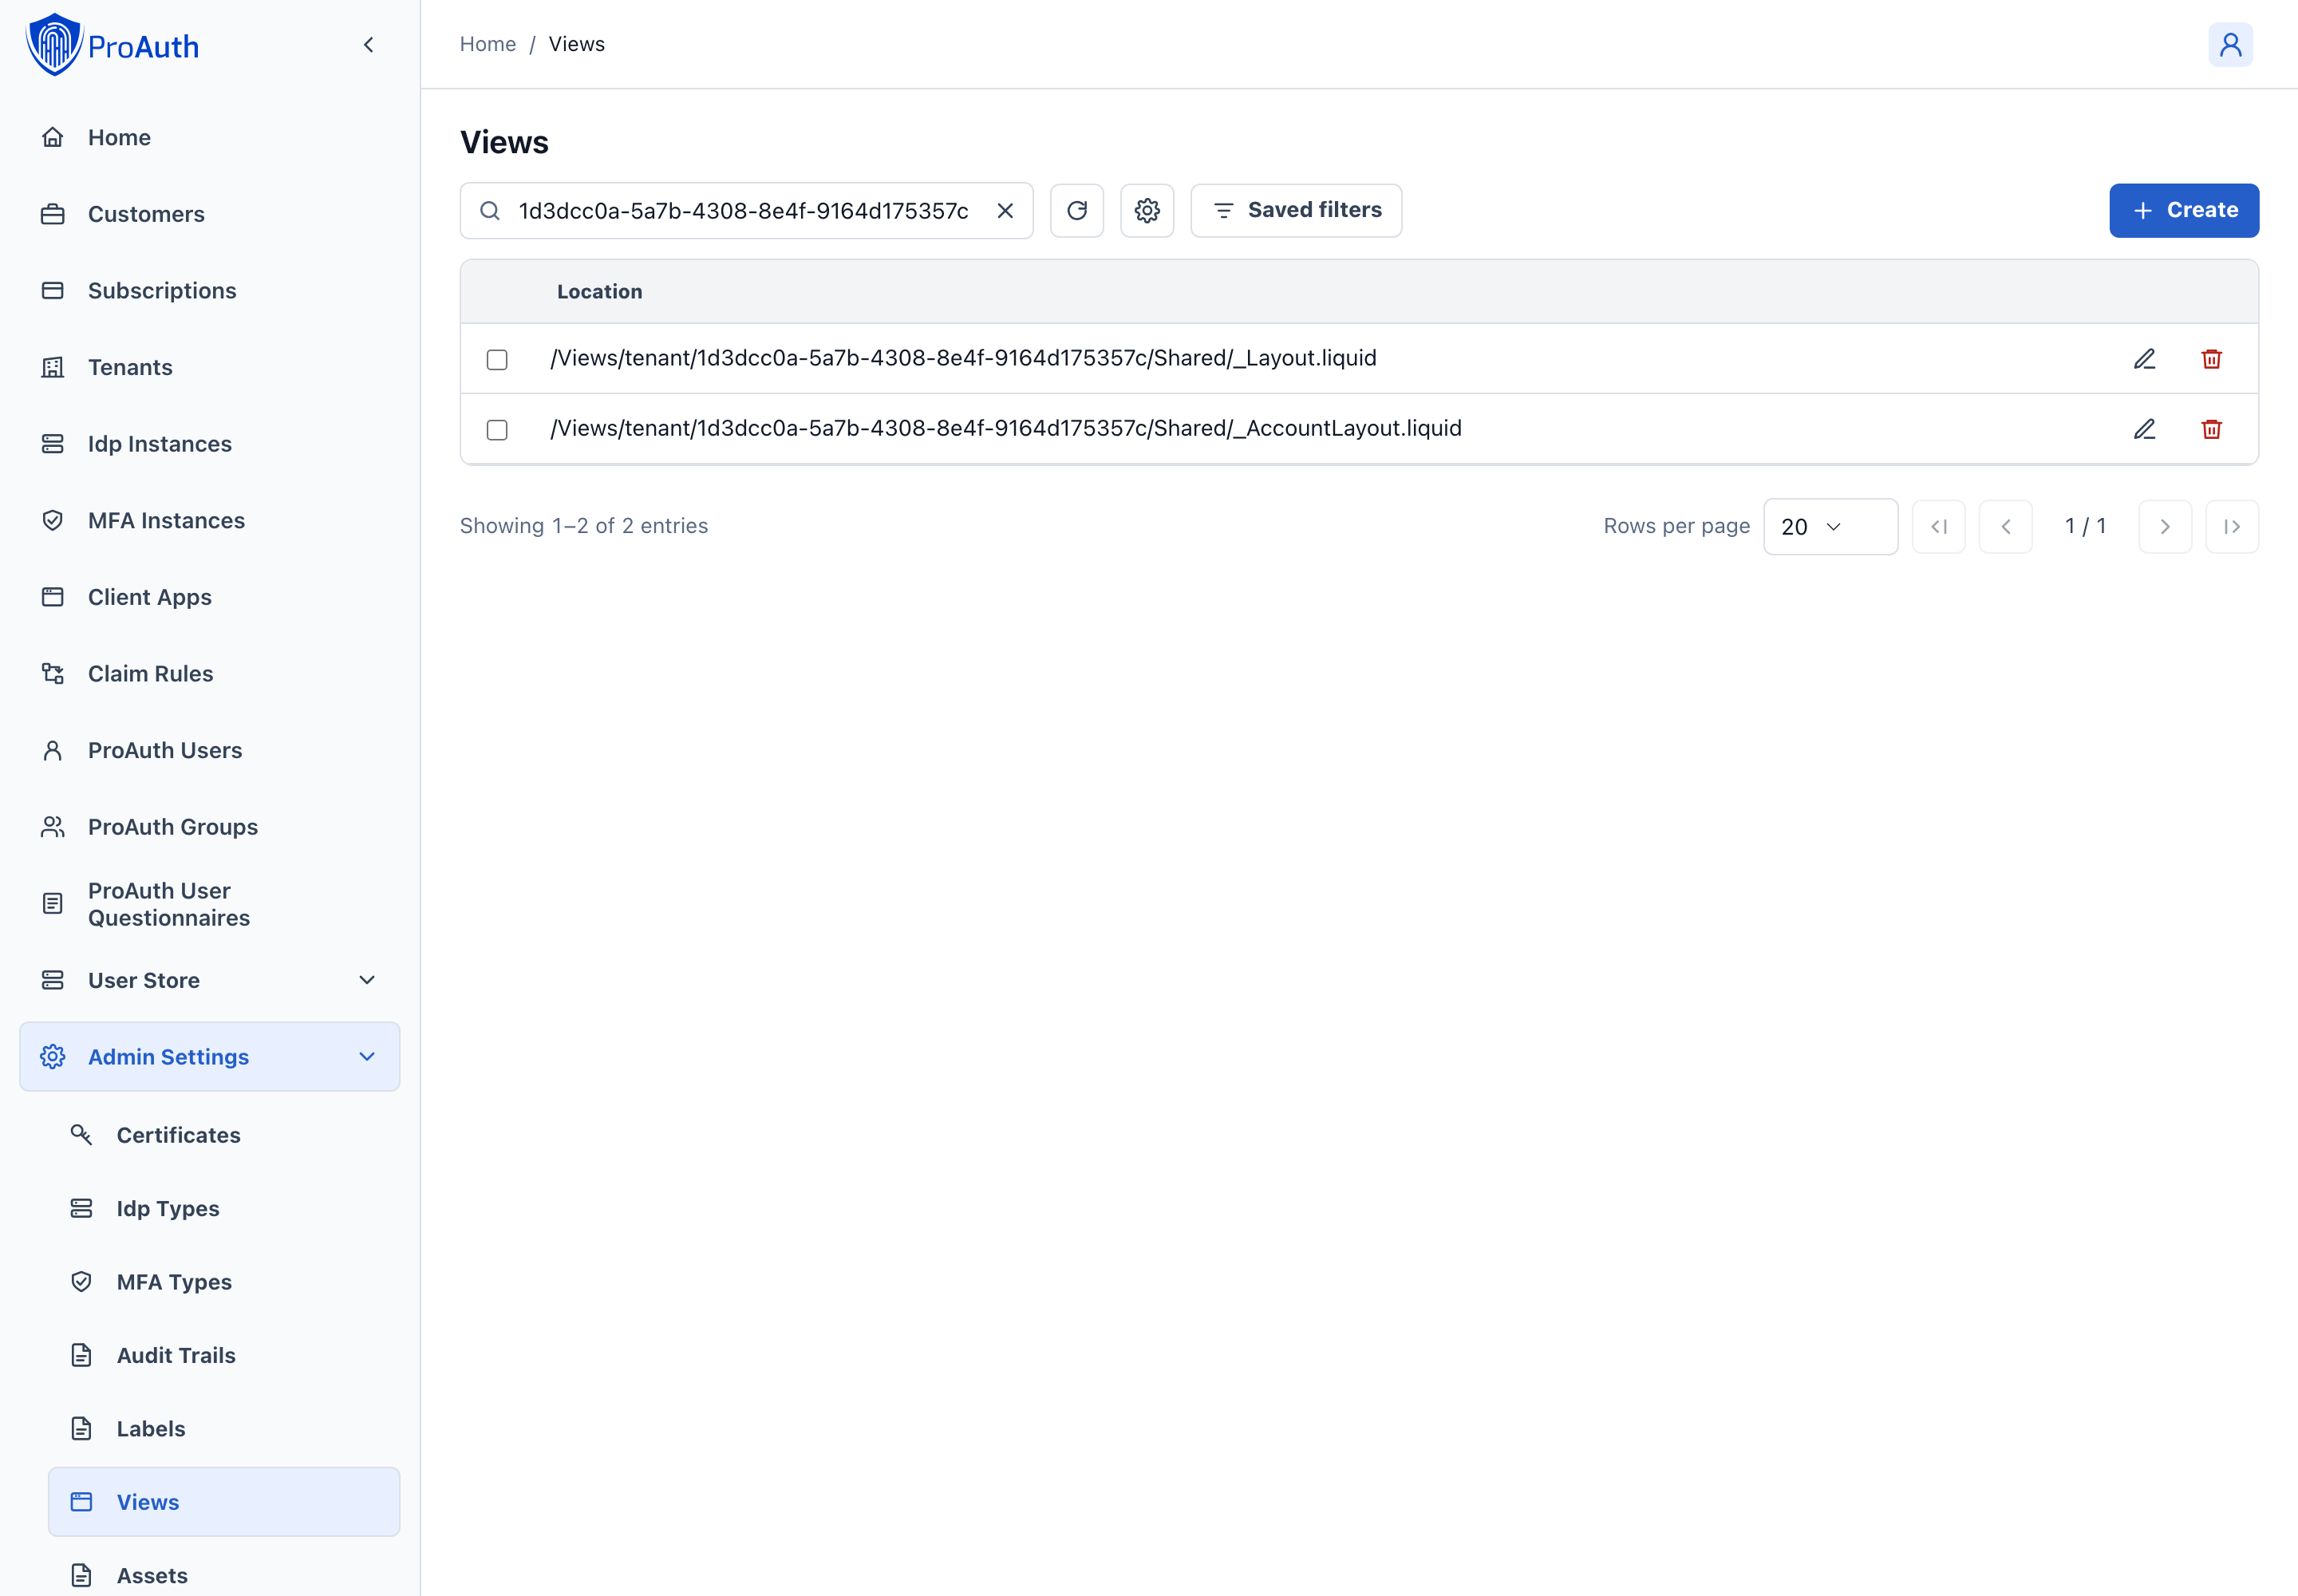Go to the next page
This screenshot has height=1596, width=2298.
[x=2165, y=527]
